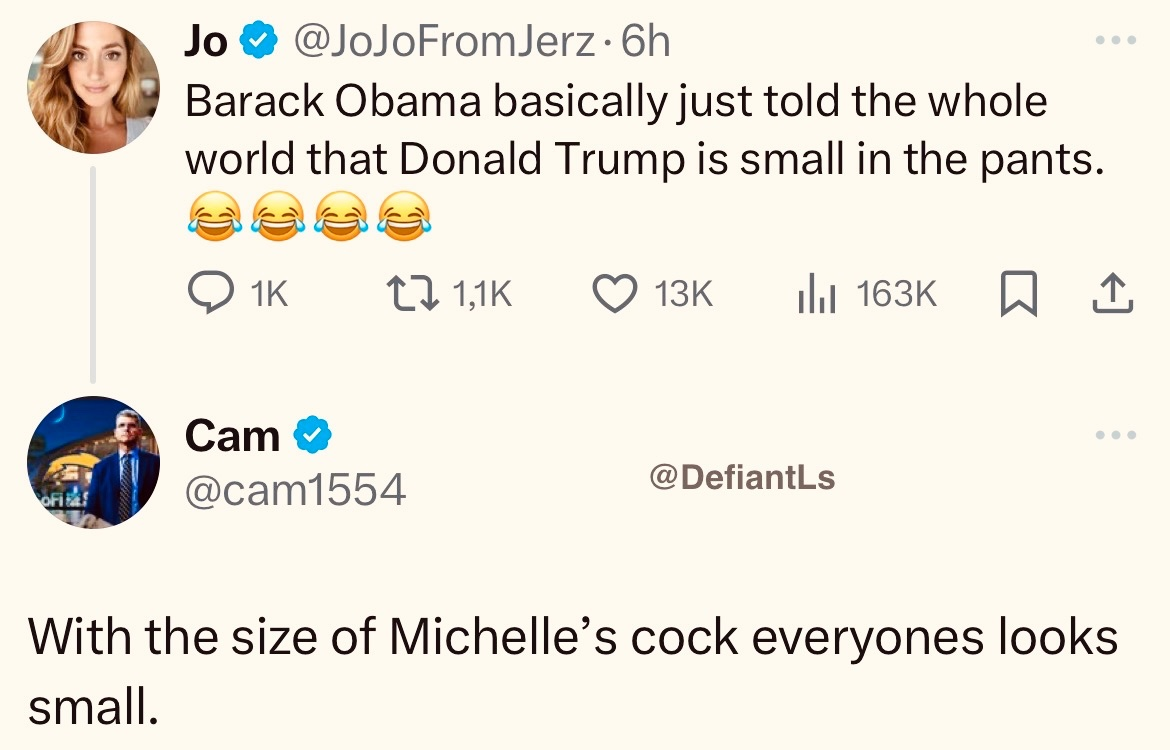The image size is (1170, 750).
Task: Open the reply icon on Jo's tweet
Action: point(211,293)
